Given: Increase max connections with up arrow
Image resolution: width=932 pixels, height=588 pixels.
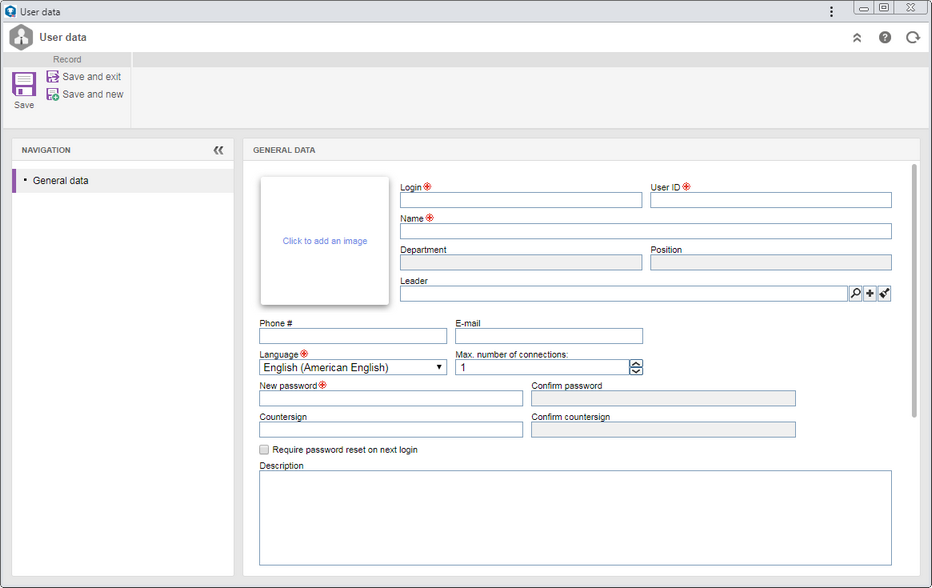Looking at the screenshot, I should tap(635, 363).
